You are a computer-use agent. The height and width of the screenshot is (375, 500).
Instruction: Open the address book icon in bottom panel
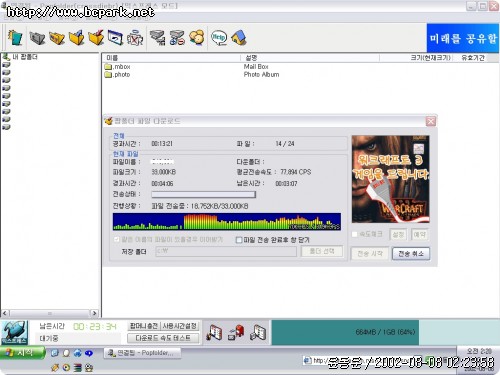pos(214,332)
